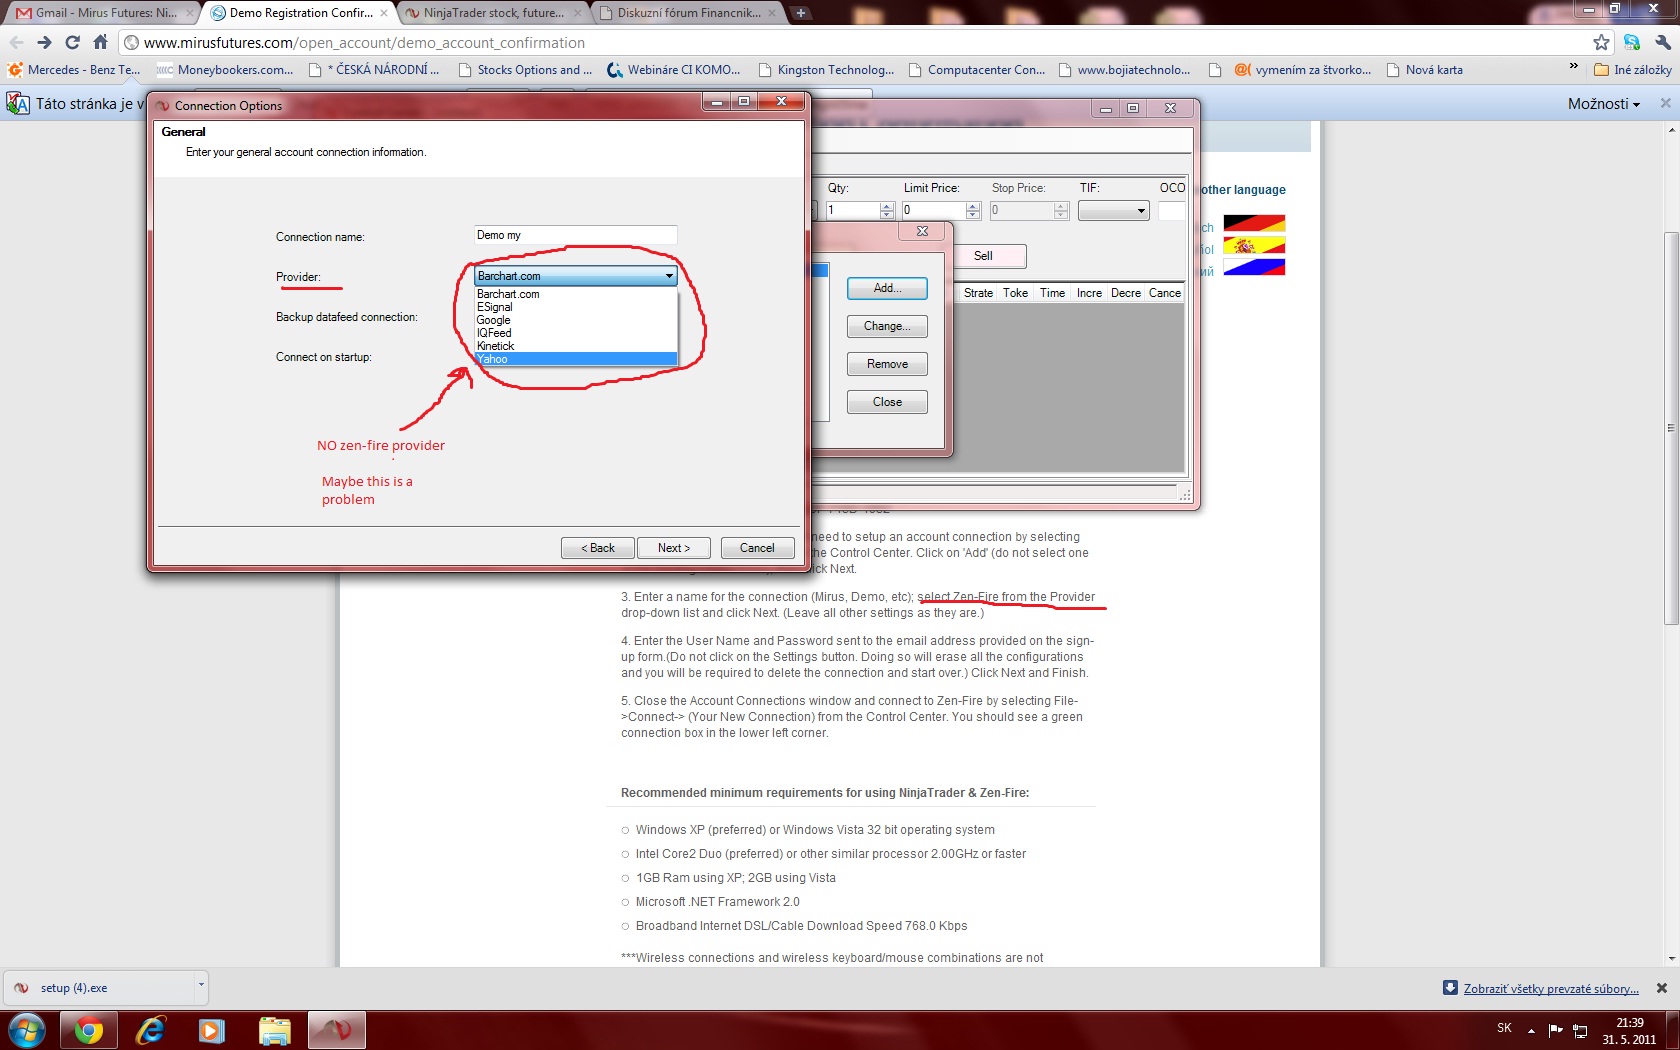Select the Russian flag language
Screen dimensions: 1680x1050
click(1254, 267)
